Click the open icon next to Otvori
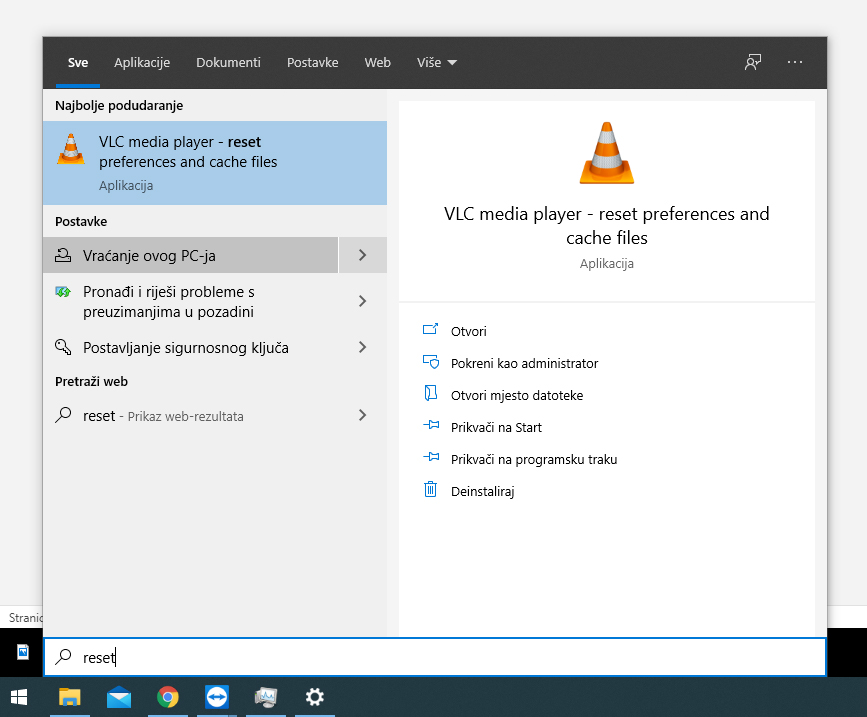 (430, 330)
